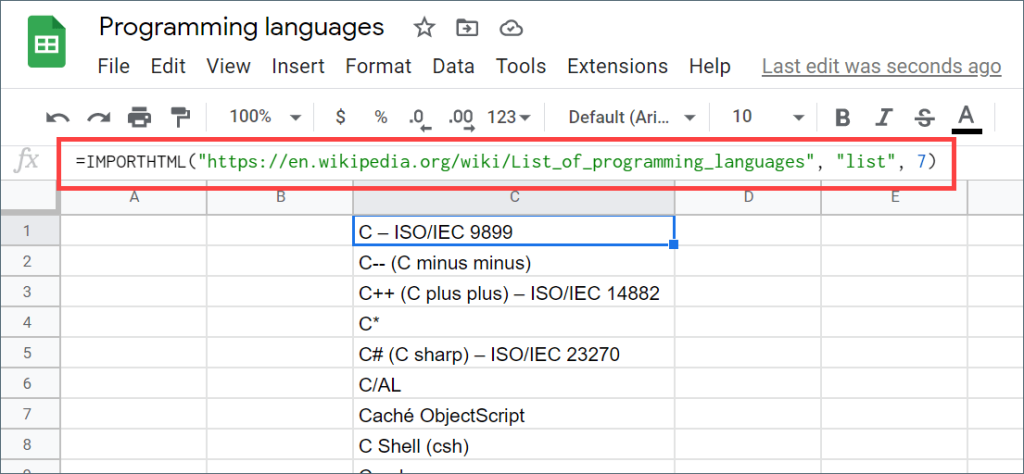
Task: Toggle bold formatting
Action: coord(842,117)
